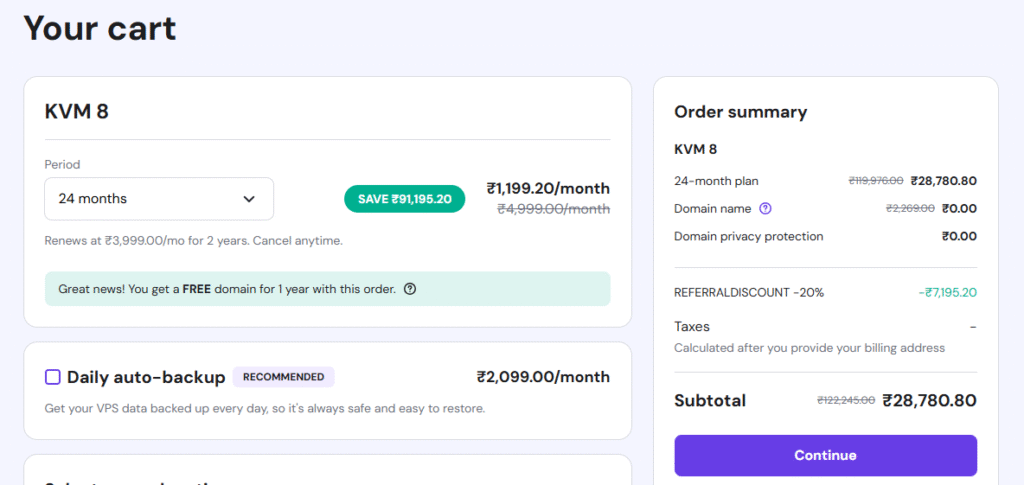Click the Daily auto-backup label text

146,377
